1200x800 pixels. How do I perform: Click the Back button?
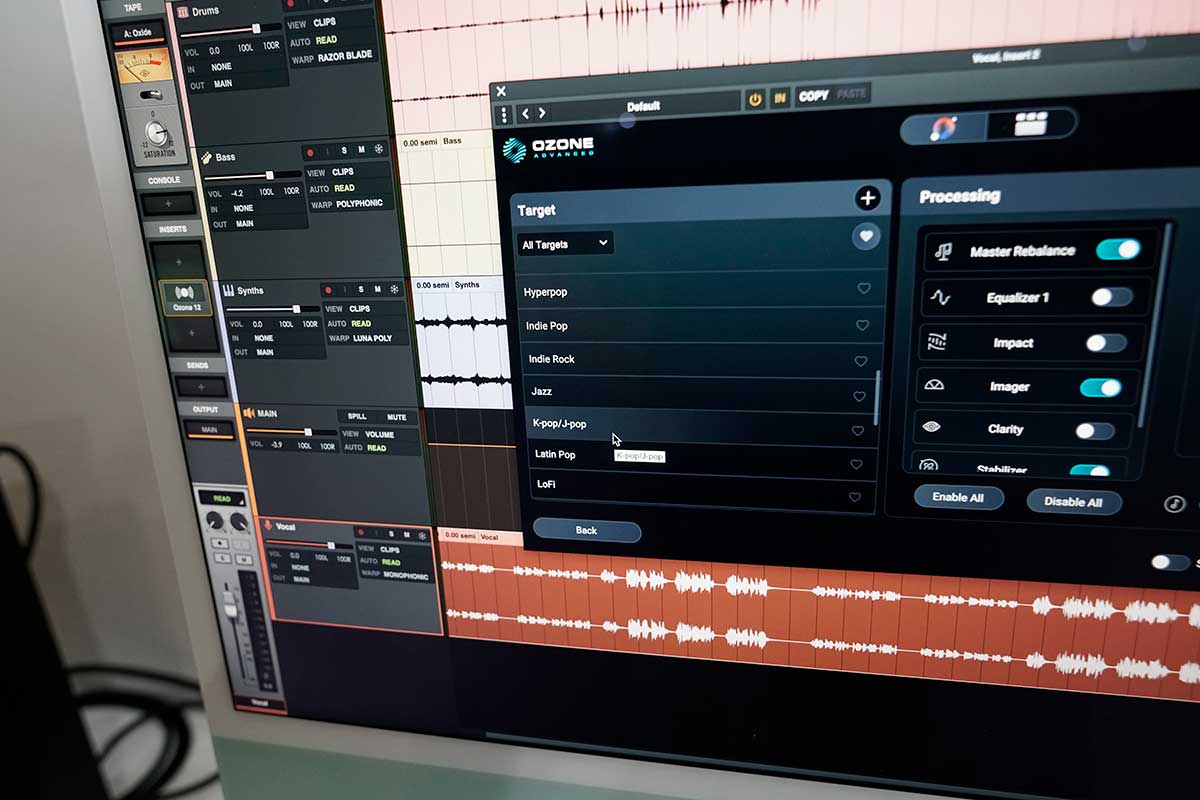click(x=586, y=530)
